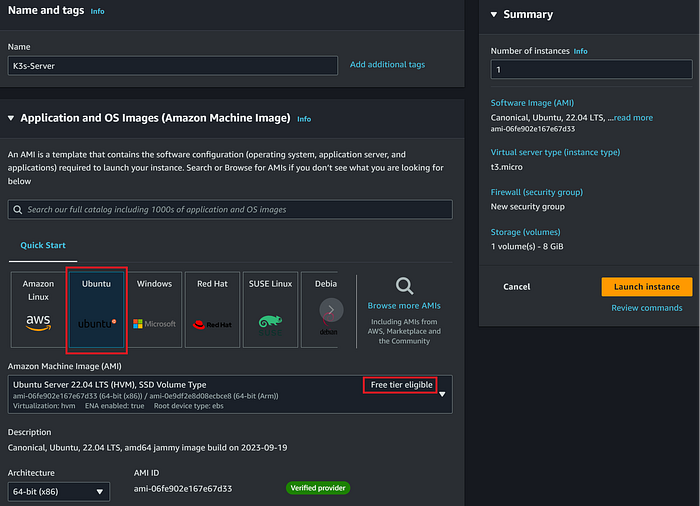Open the Ubuntu Server 22.04 AMI dropdown

coord(230,394)
